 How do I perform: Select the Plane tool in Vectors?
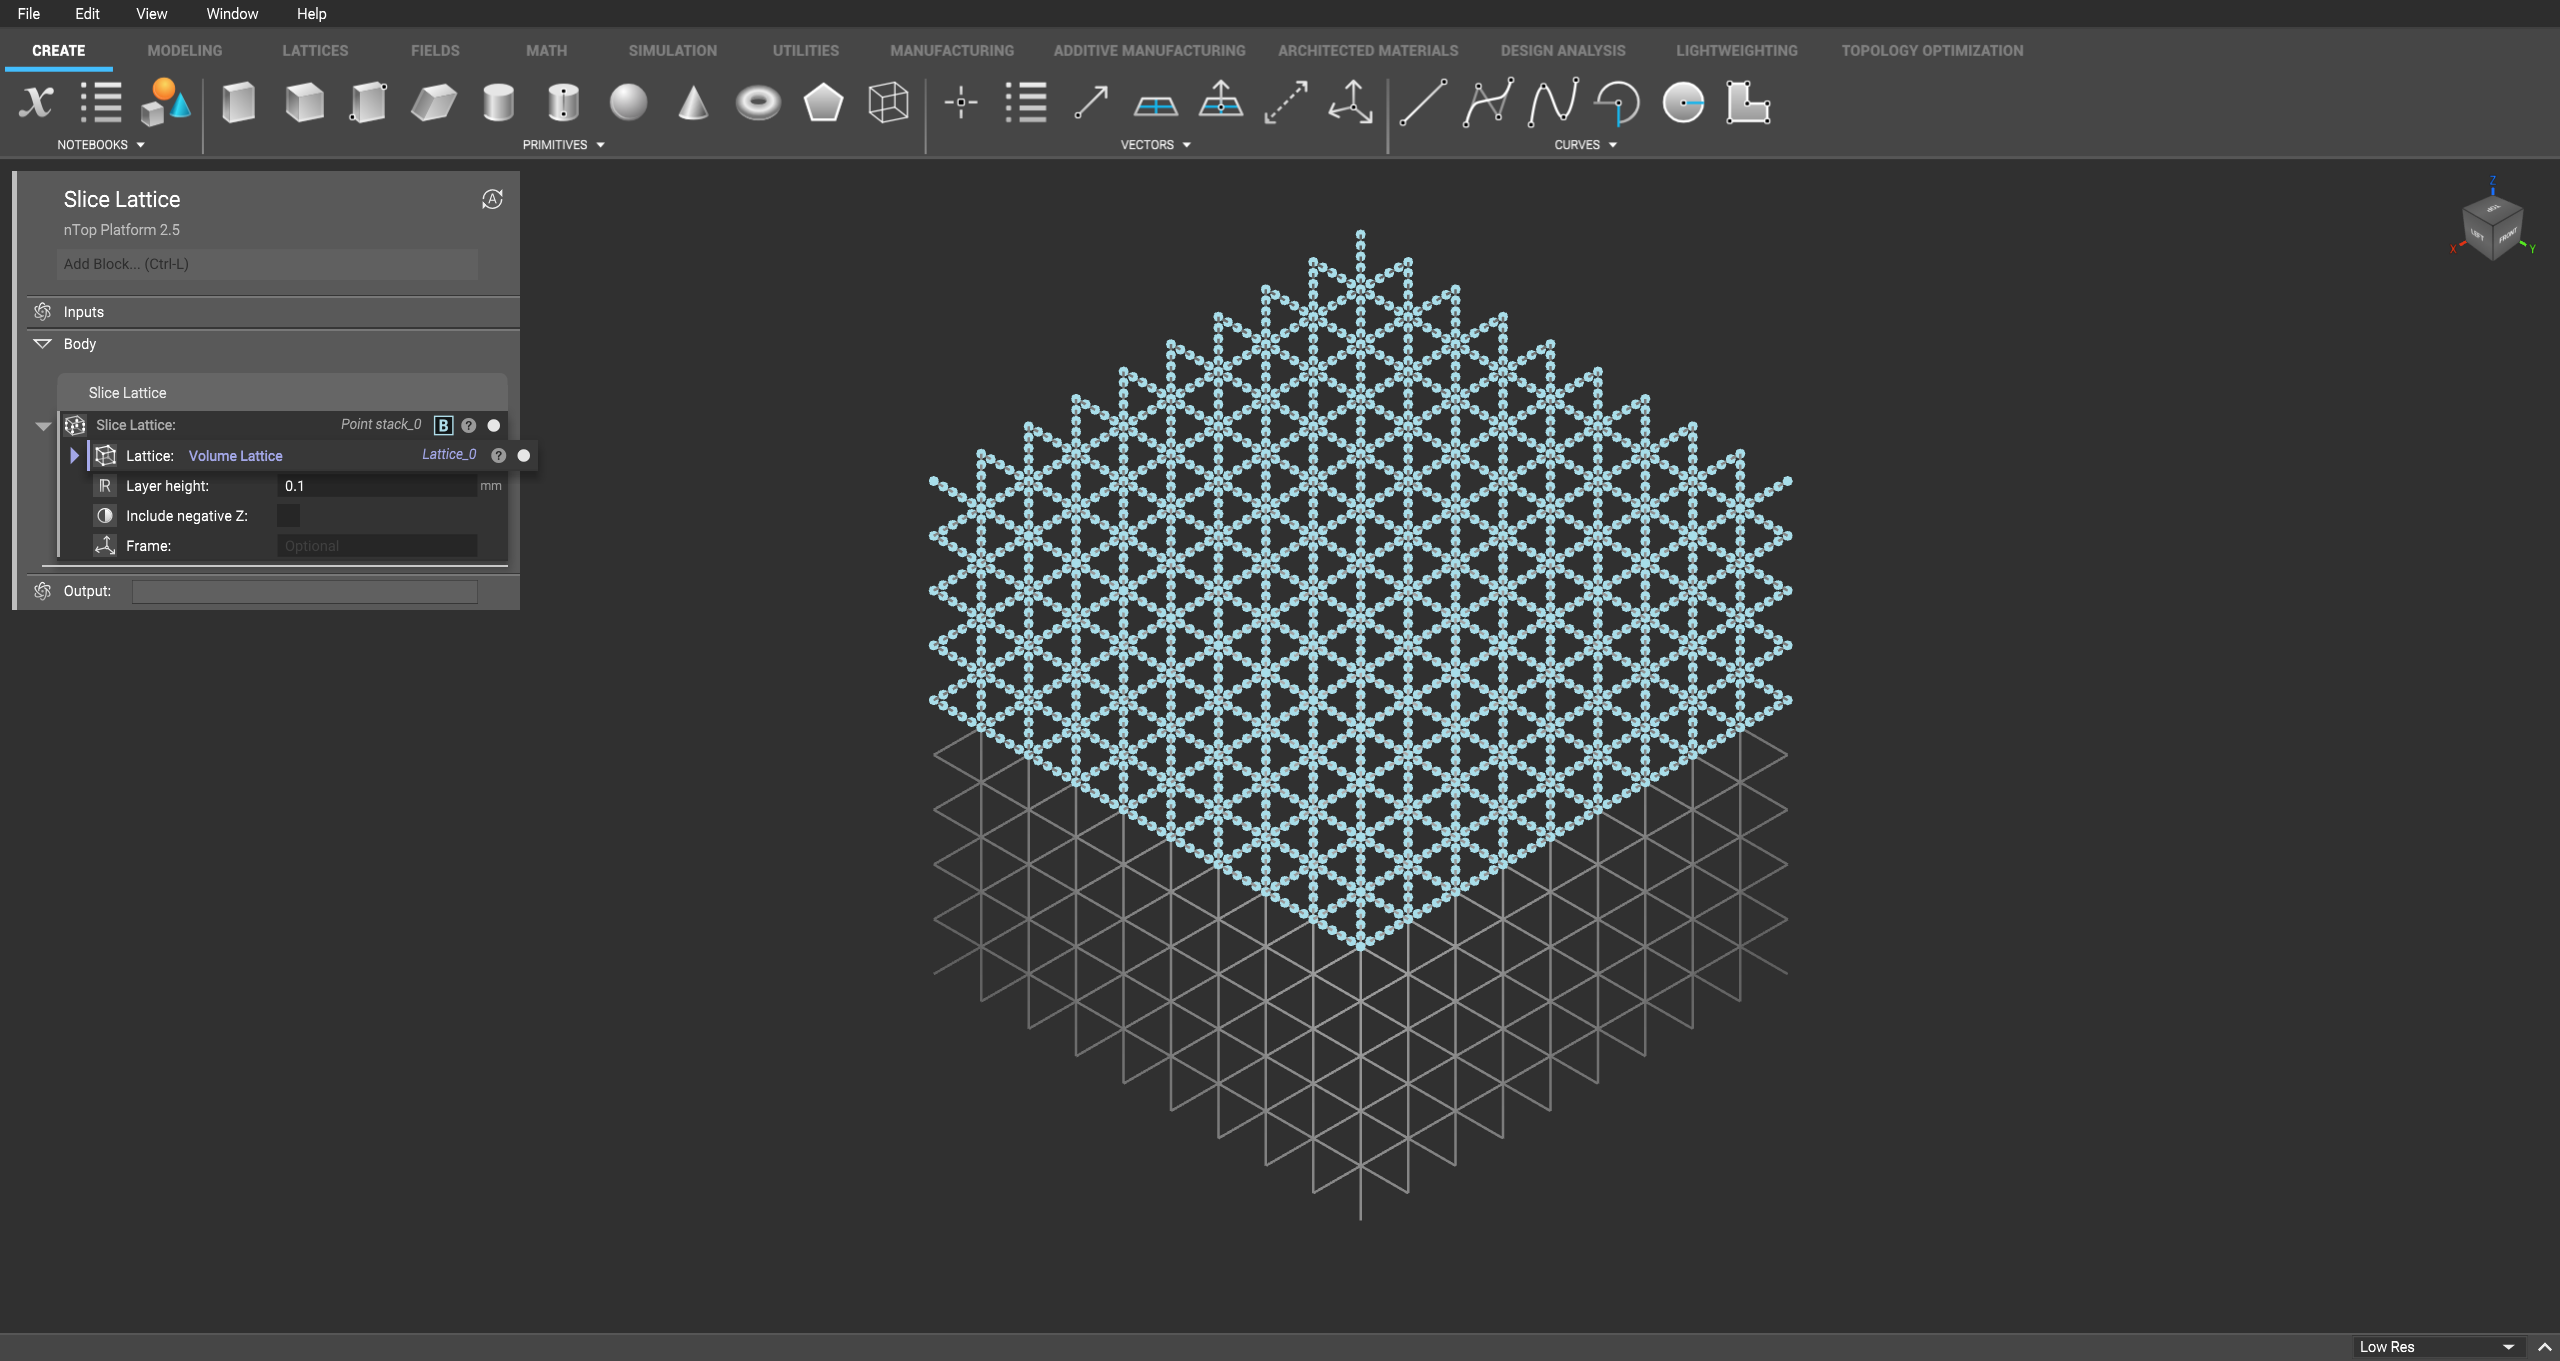1156,104
